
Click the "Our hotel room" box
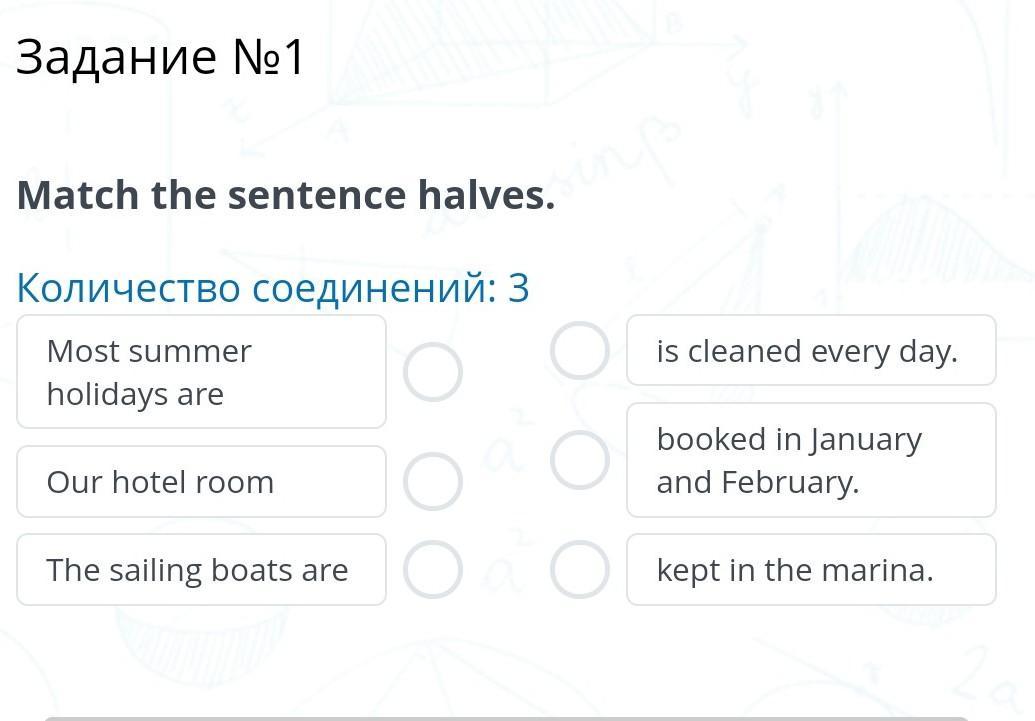[201, 482]
